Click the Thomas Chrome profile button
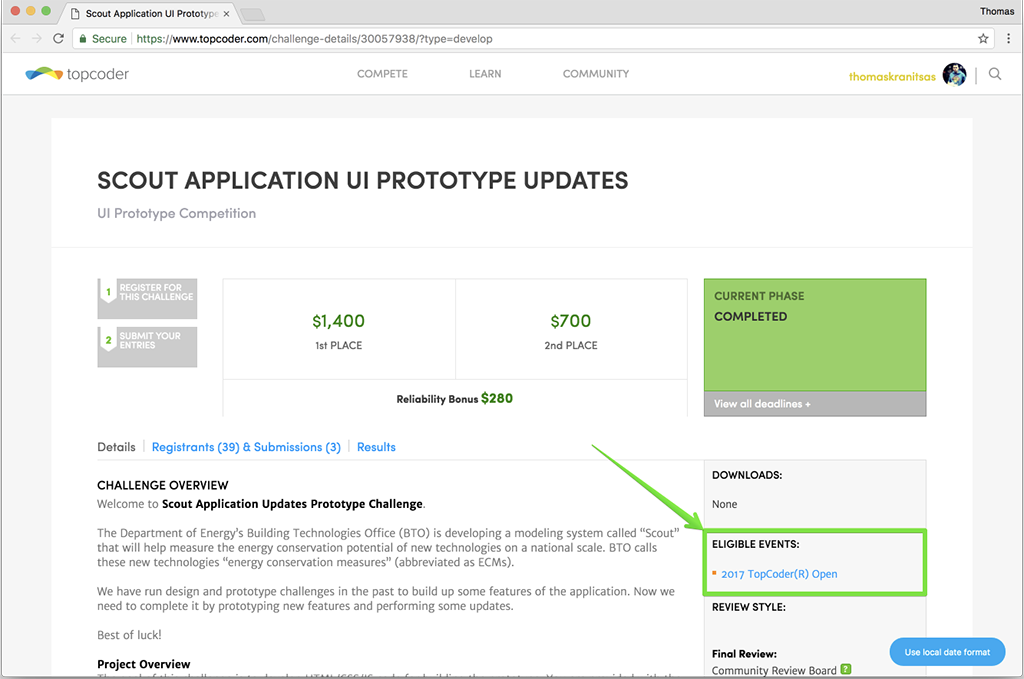This screenshot has height=679, width=1024. (x=997, y=11)
